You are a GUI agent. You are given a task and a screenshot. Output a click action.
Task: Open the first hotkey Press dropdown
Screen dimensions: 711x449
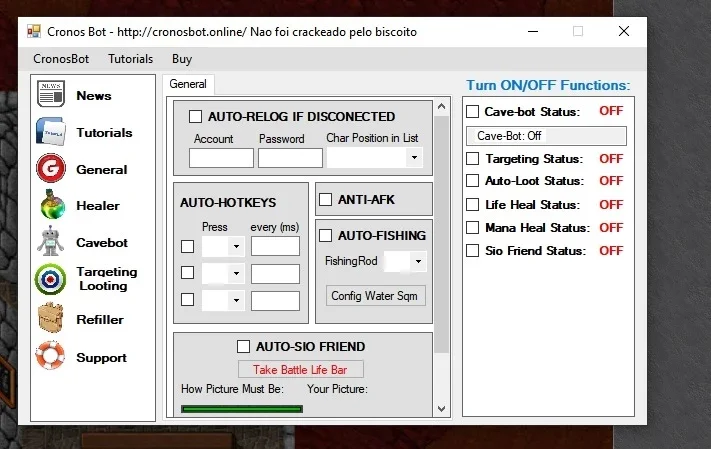pos(223,246)
